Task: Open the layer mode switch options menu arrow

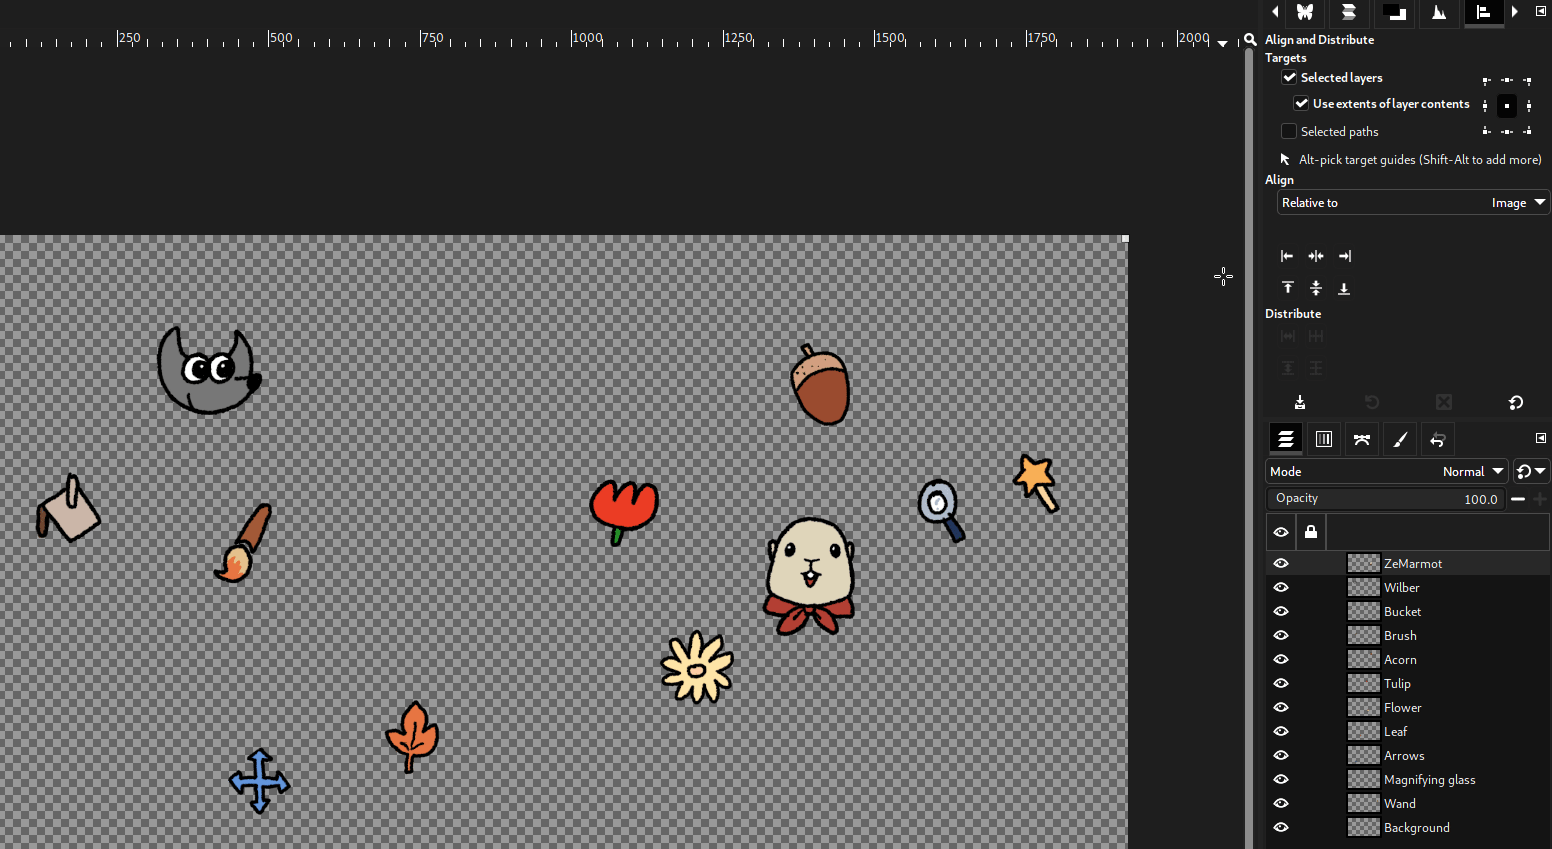Action: [1539, 471]
